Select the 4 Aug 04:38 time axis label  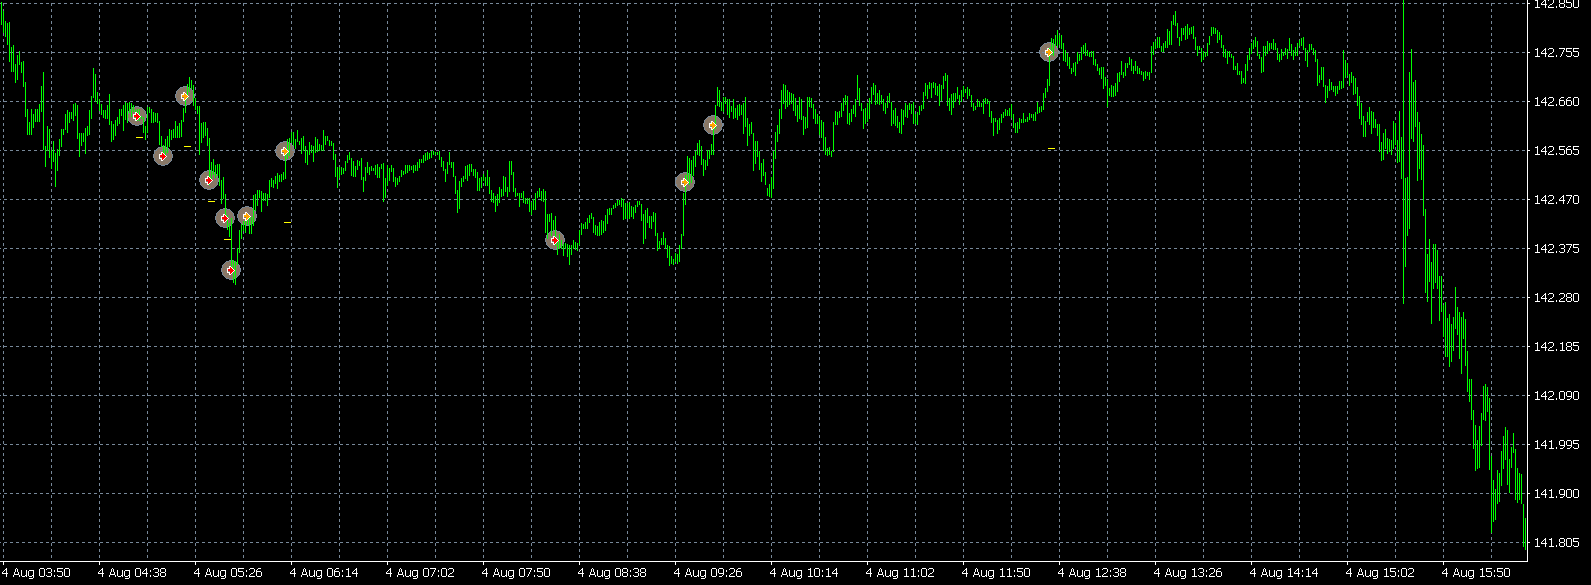click(x=133, y=573)
